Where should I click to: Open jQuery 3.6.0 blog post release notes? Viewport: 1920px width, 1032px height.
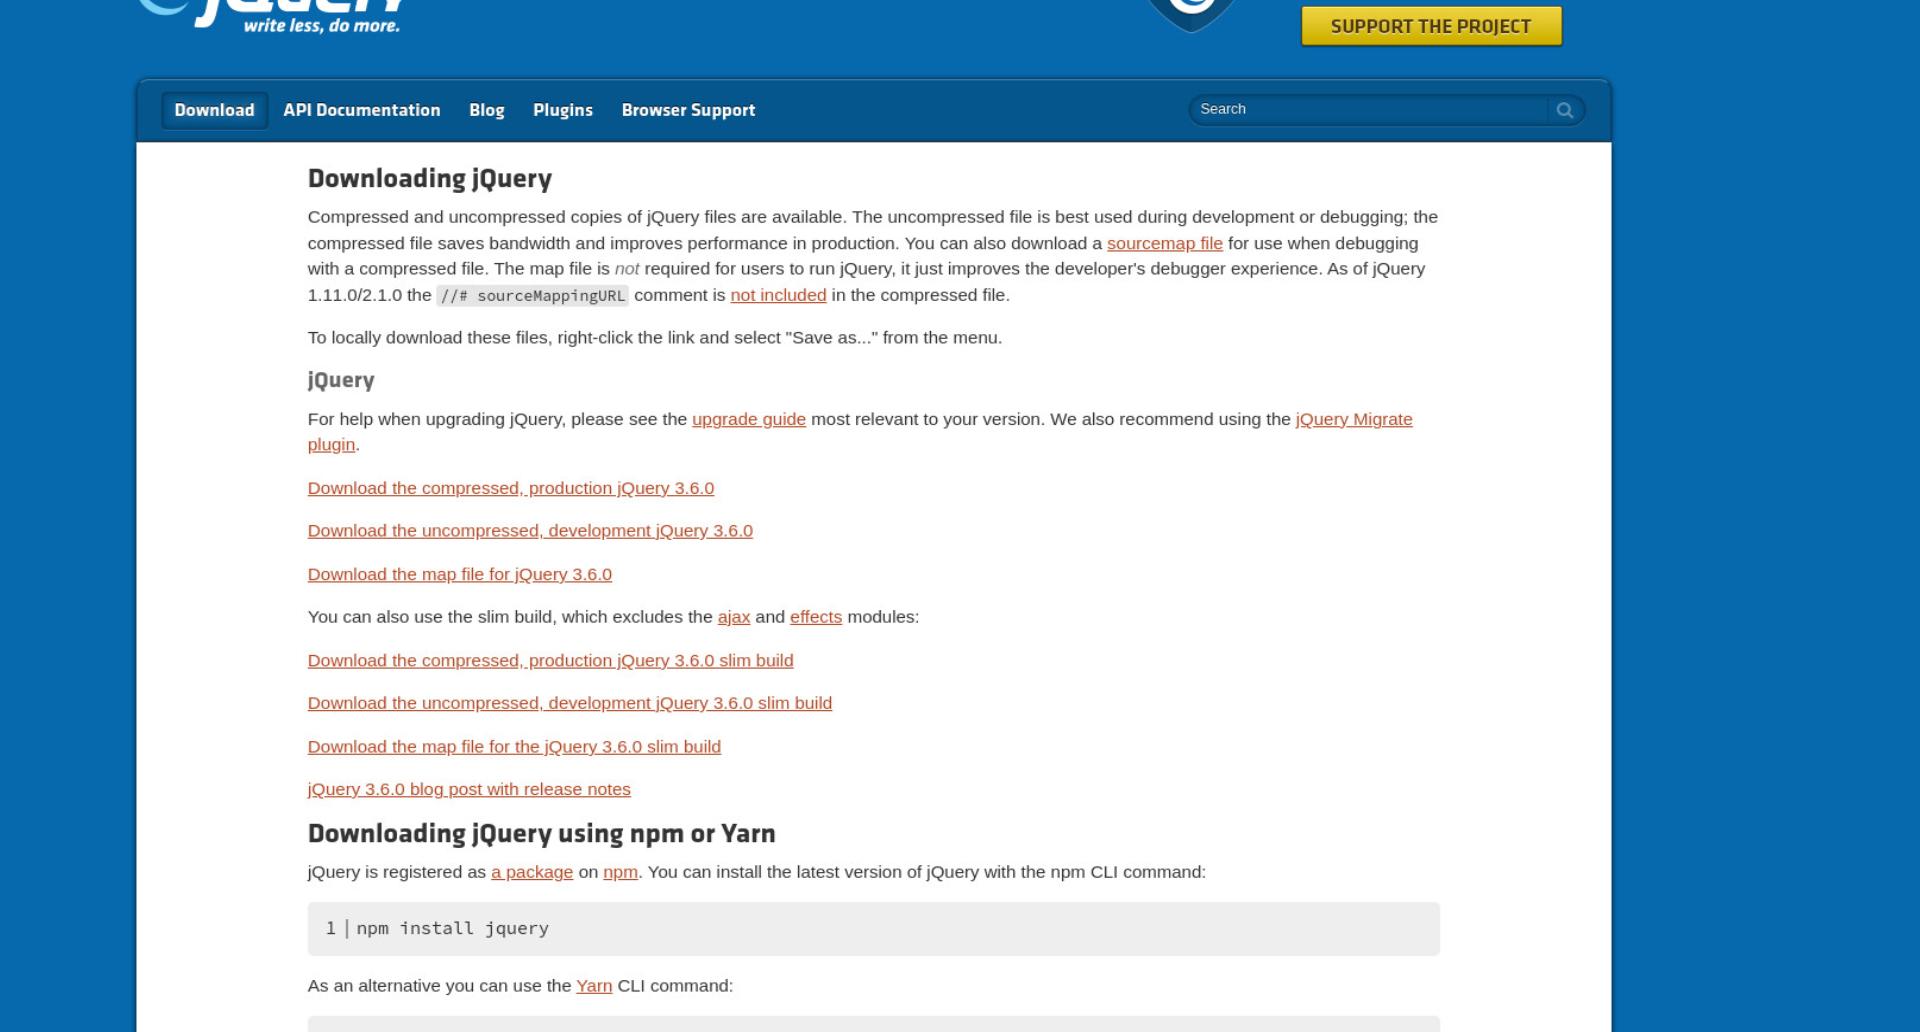point(469,789)
